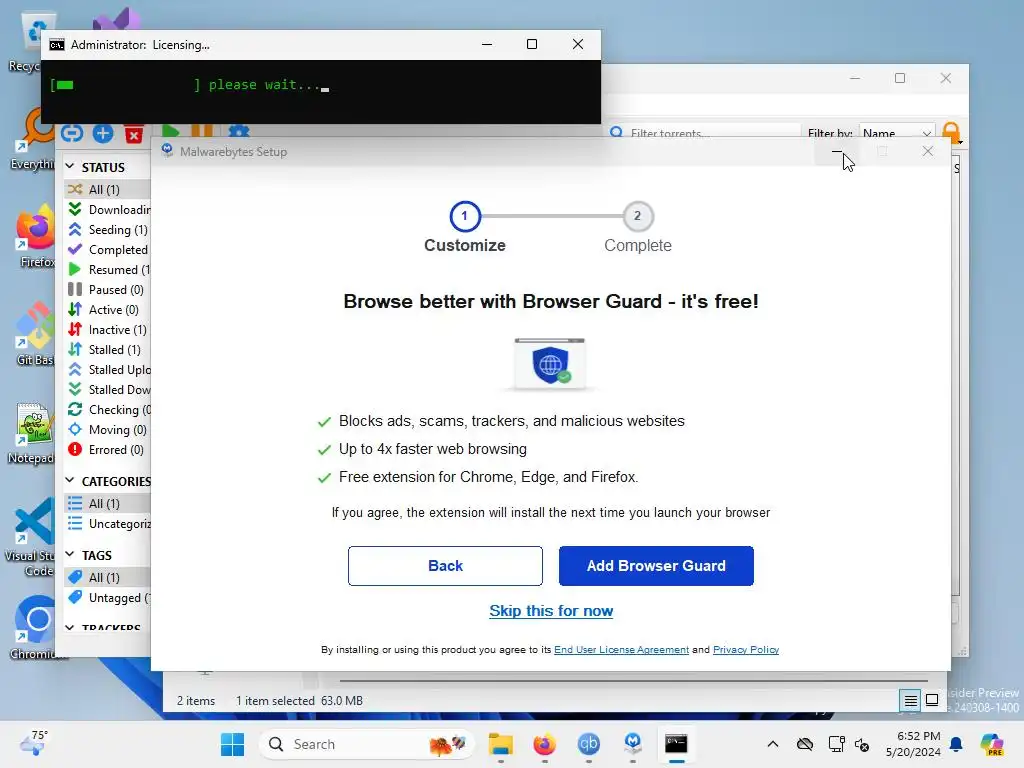The height and width of the screenshot is (768, 1024).
Task: Collapse the TRACKERS section in qBittorrent
Action: tap(70, 628)
